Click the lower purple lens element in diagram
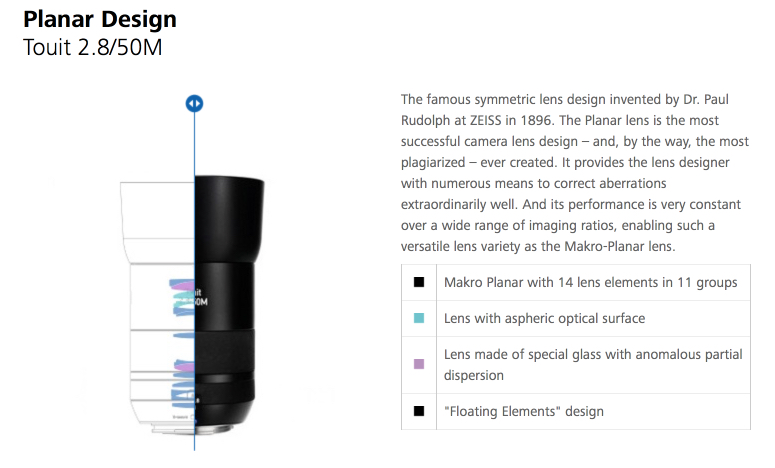The height and width of the screenshot is (468, 775). tap(185, 367)
